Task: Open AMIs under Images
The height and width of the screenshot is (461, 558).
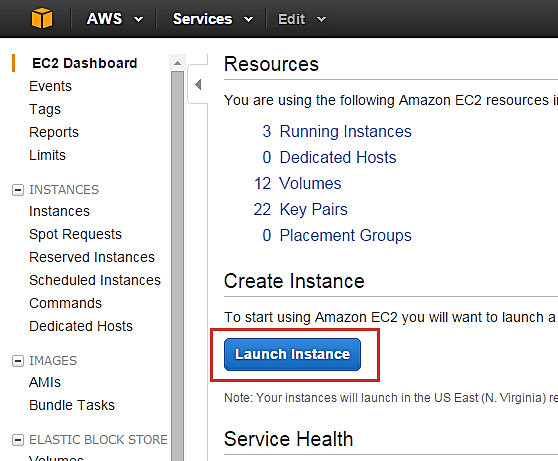Action: (45, 382)
